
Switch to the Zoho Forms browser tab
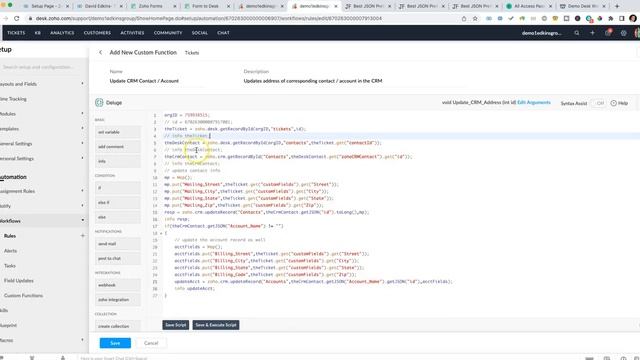pos(152,6)
